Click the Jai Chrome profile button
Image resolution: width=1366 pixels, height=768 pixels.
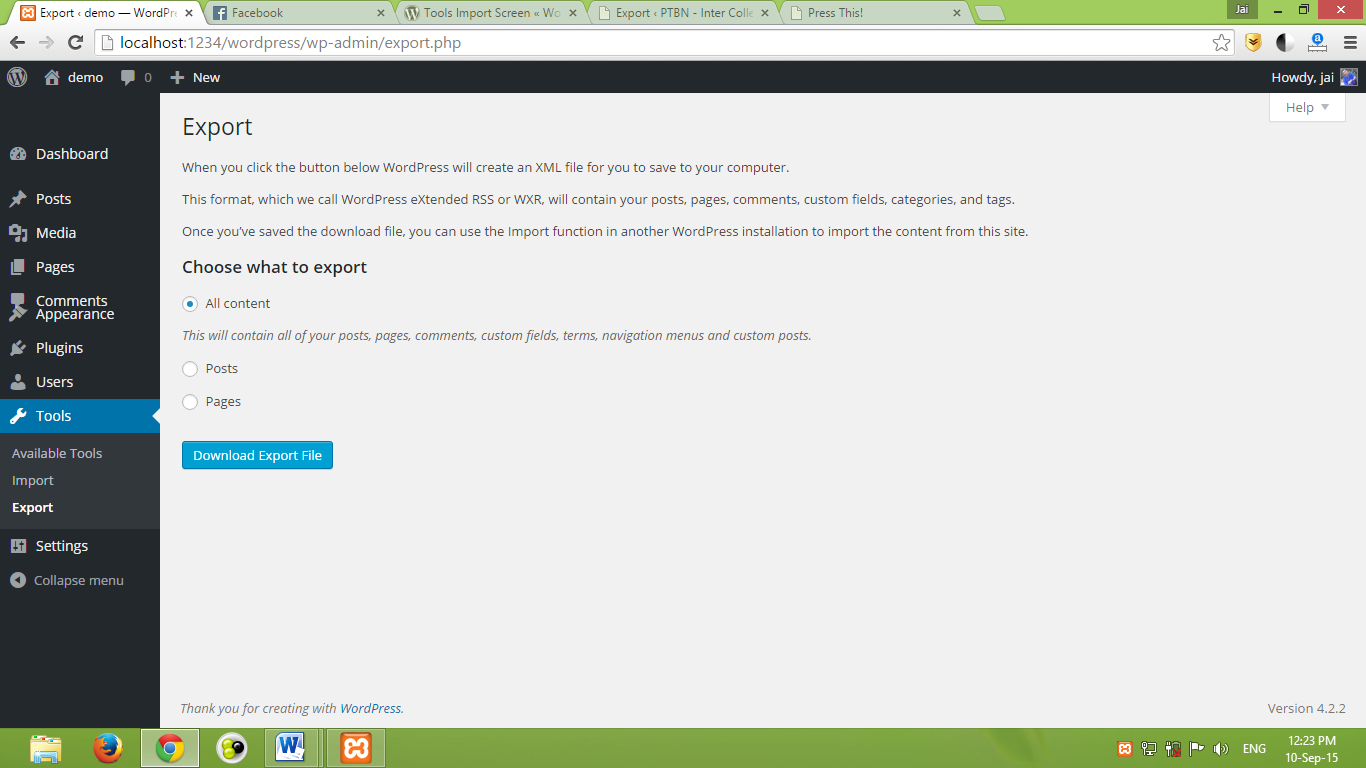pos(1242,9)
